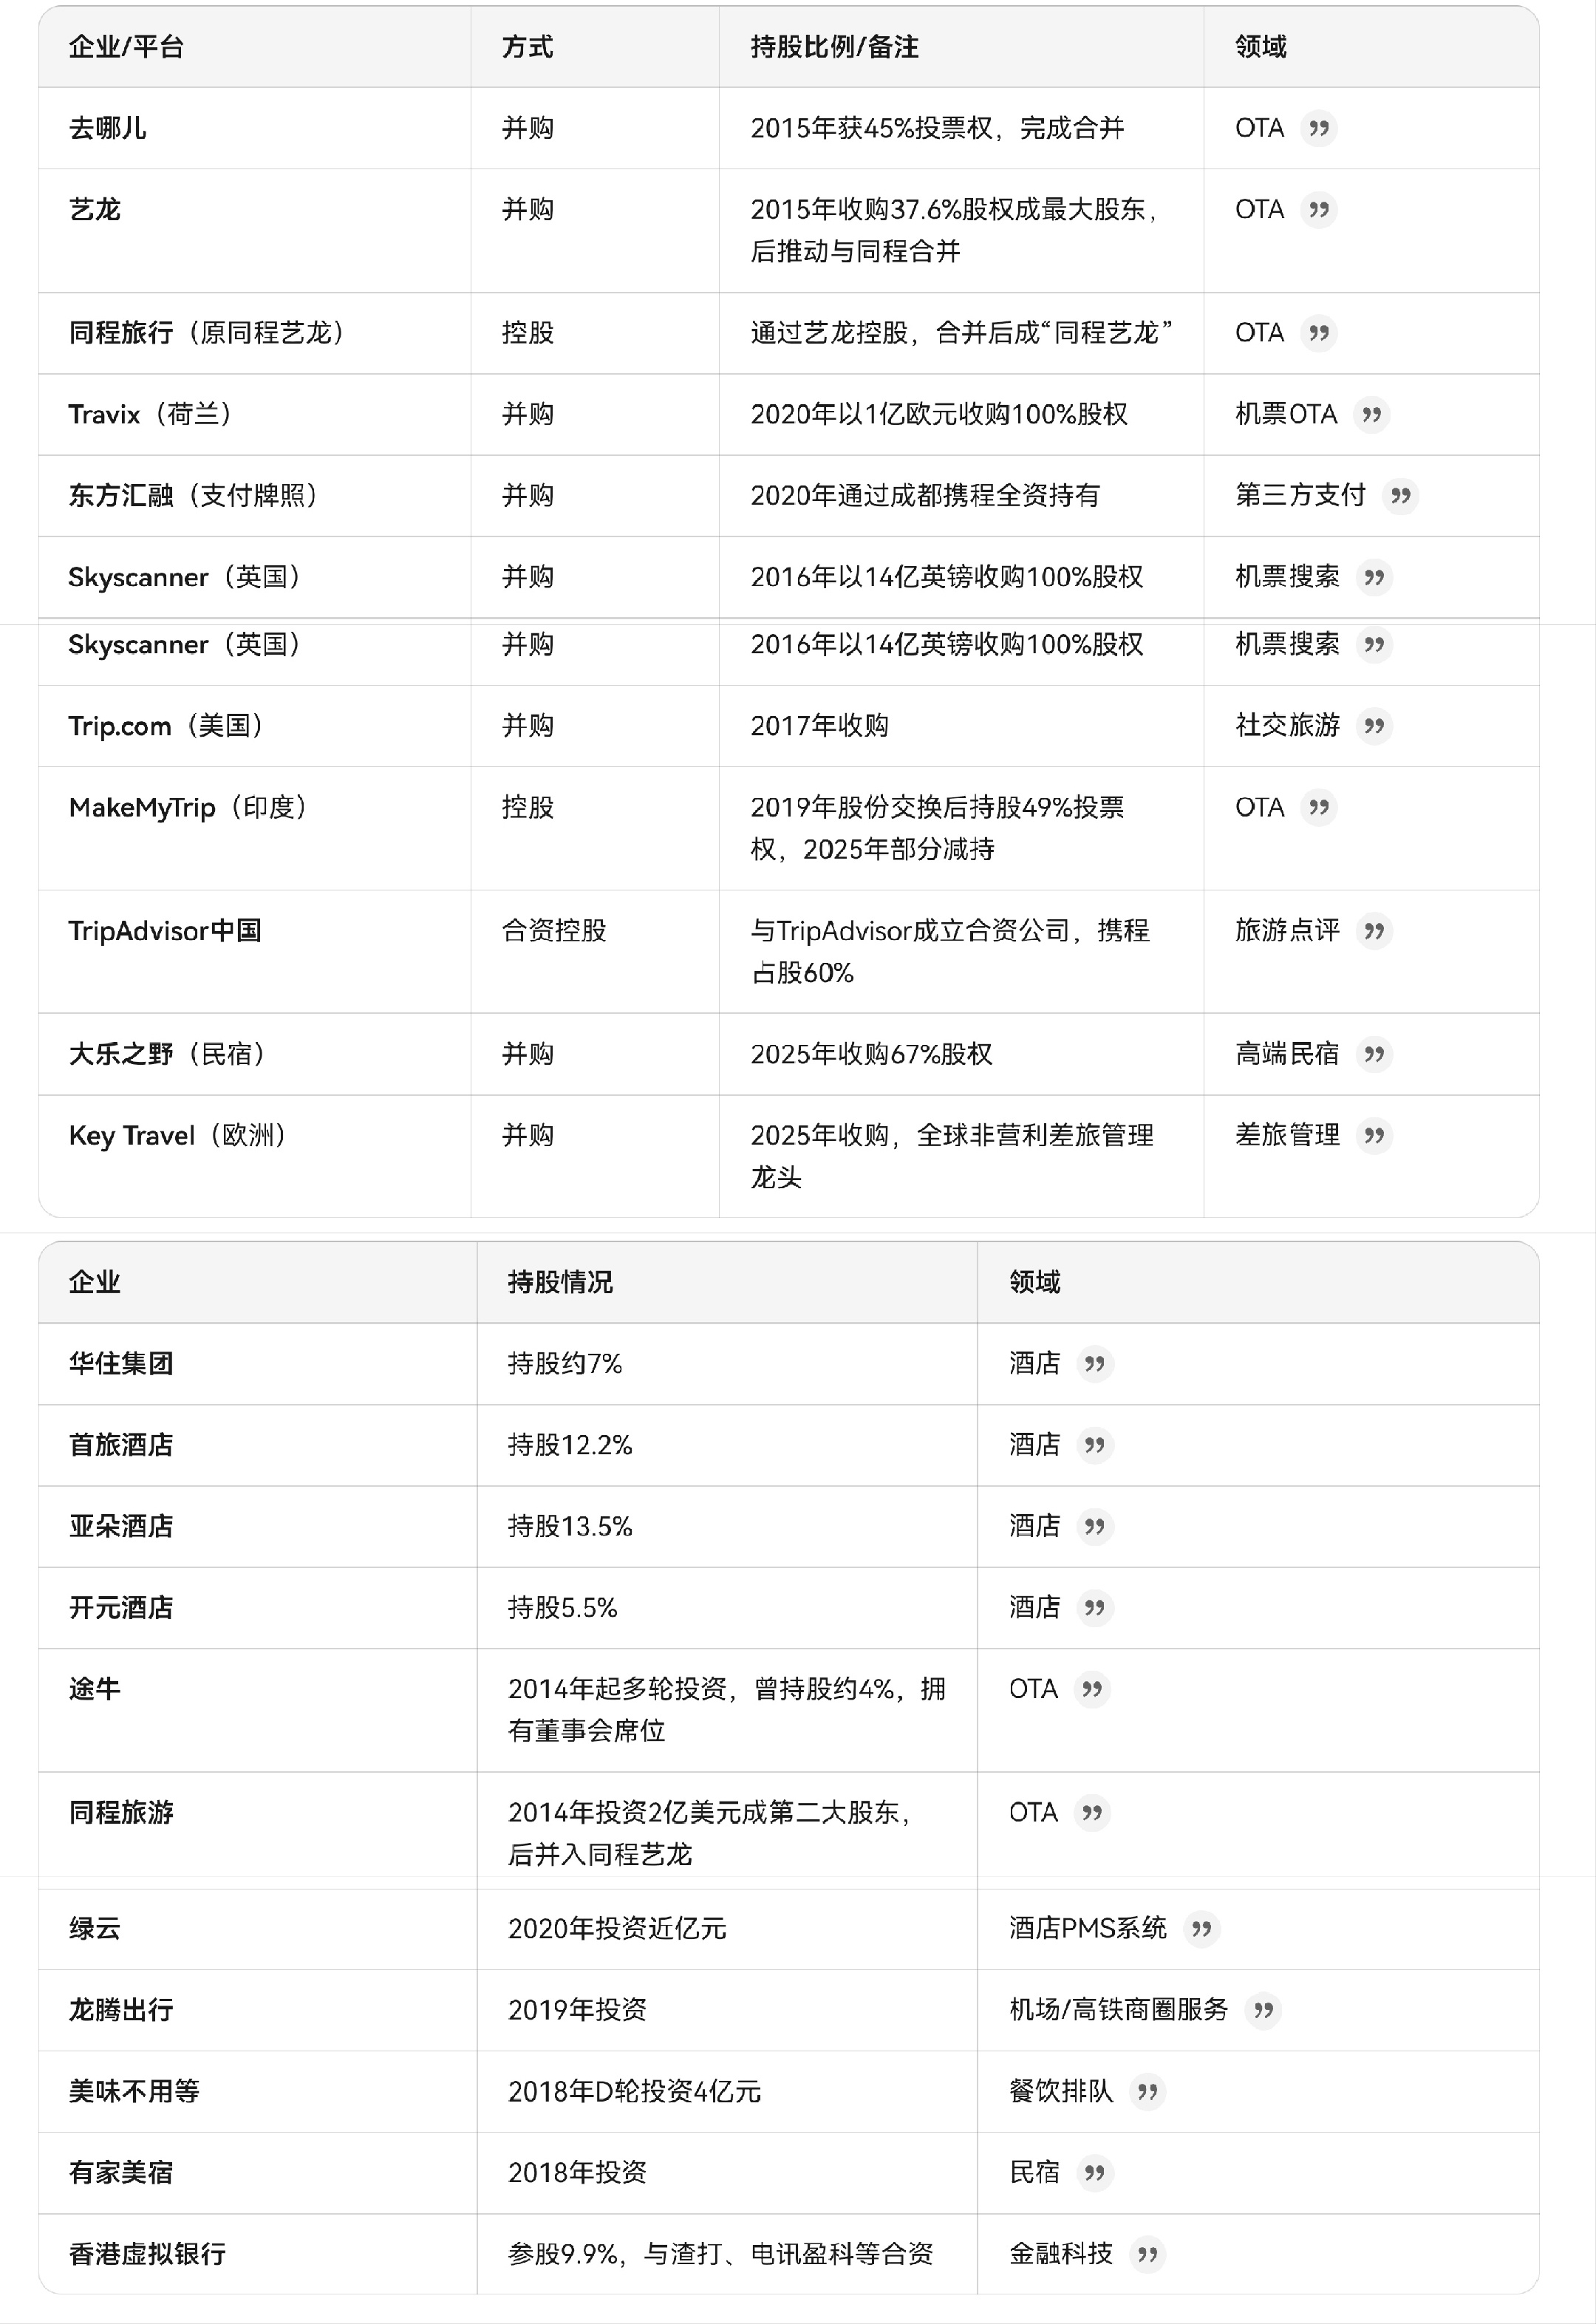
Task: Click the 持股13.5% cell for 亚朵酒店
Action: tap(570, 1527)
